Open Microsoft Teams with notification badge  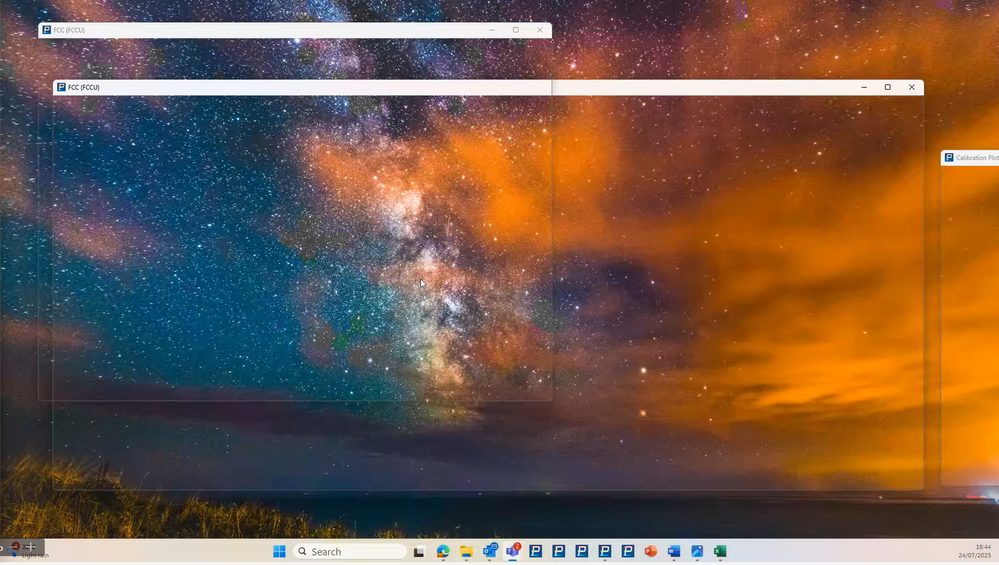(513, 551)
